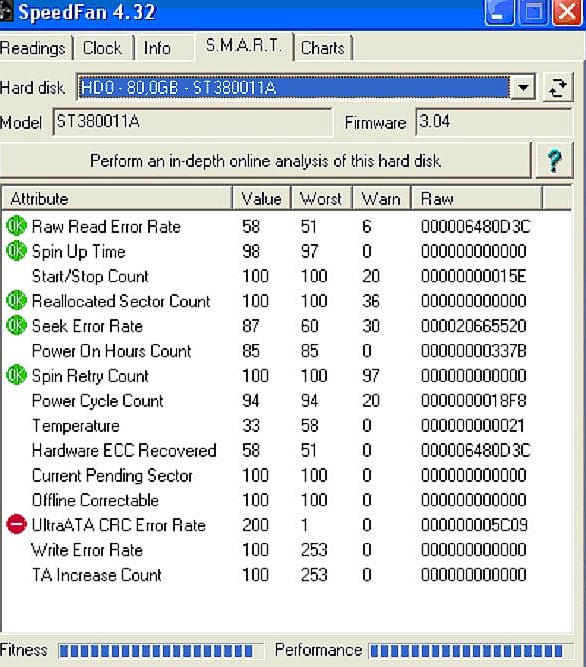
Task: Click raw value 000000005C09
Action: point(474,525)
